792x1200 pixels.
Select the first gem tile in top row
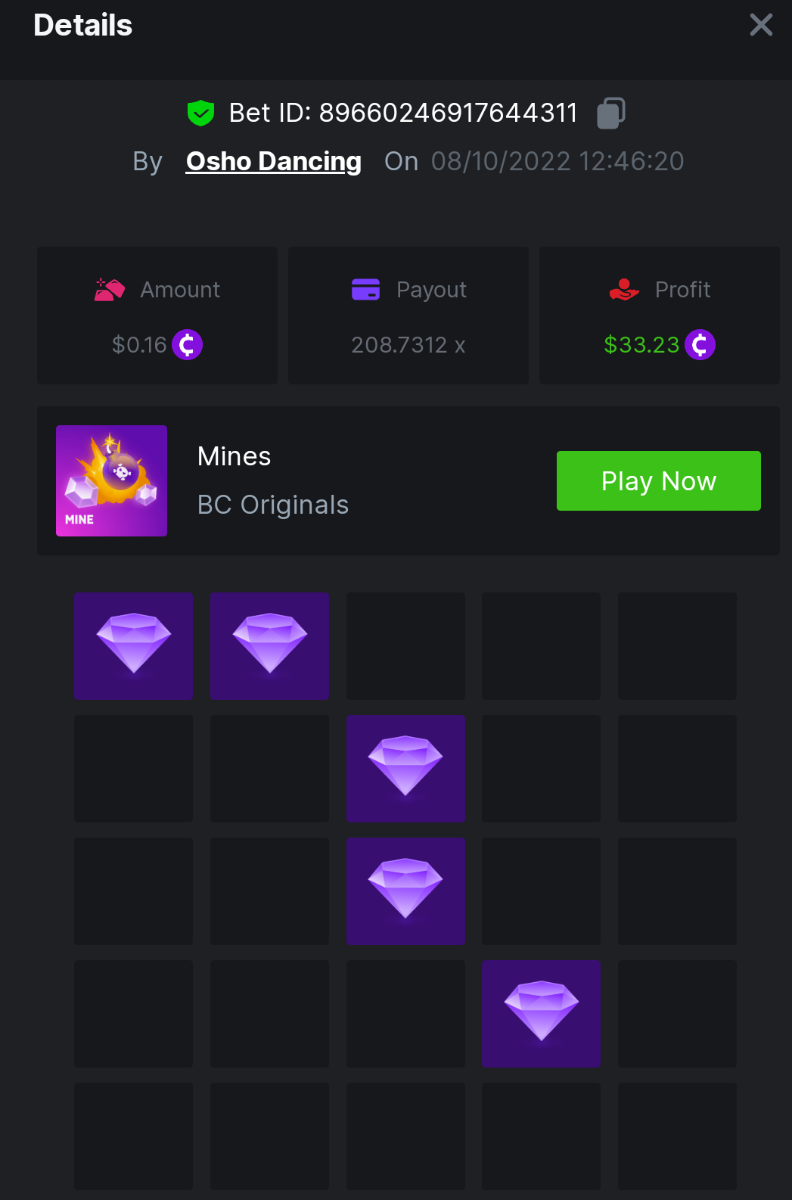coord(133,646)
